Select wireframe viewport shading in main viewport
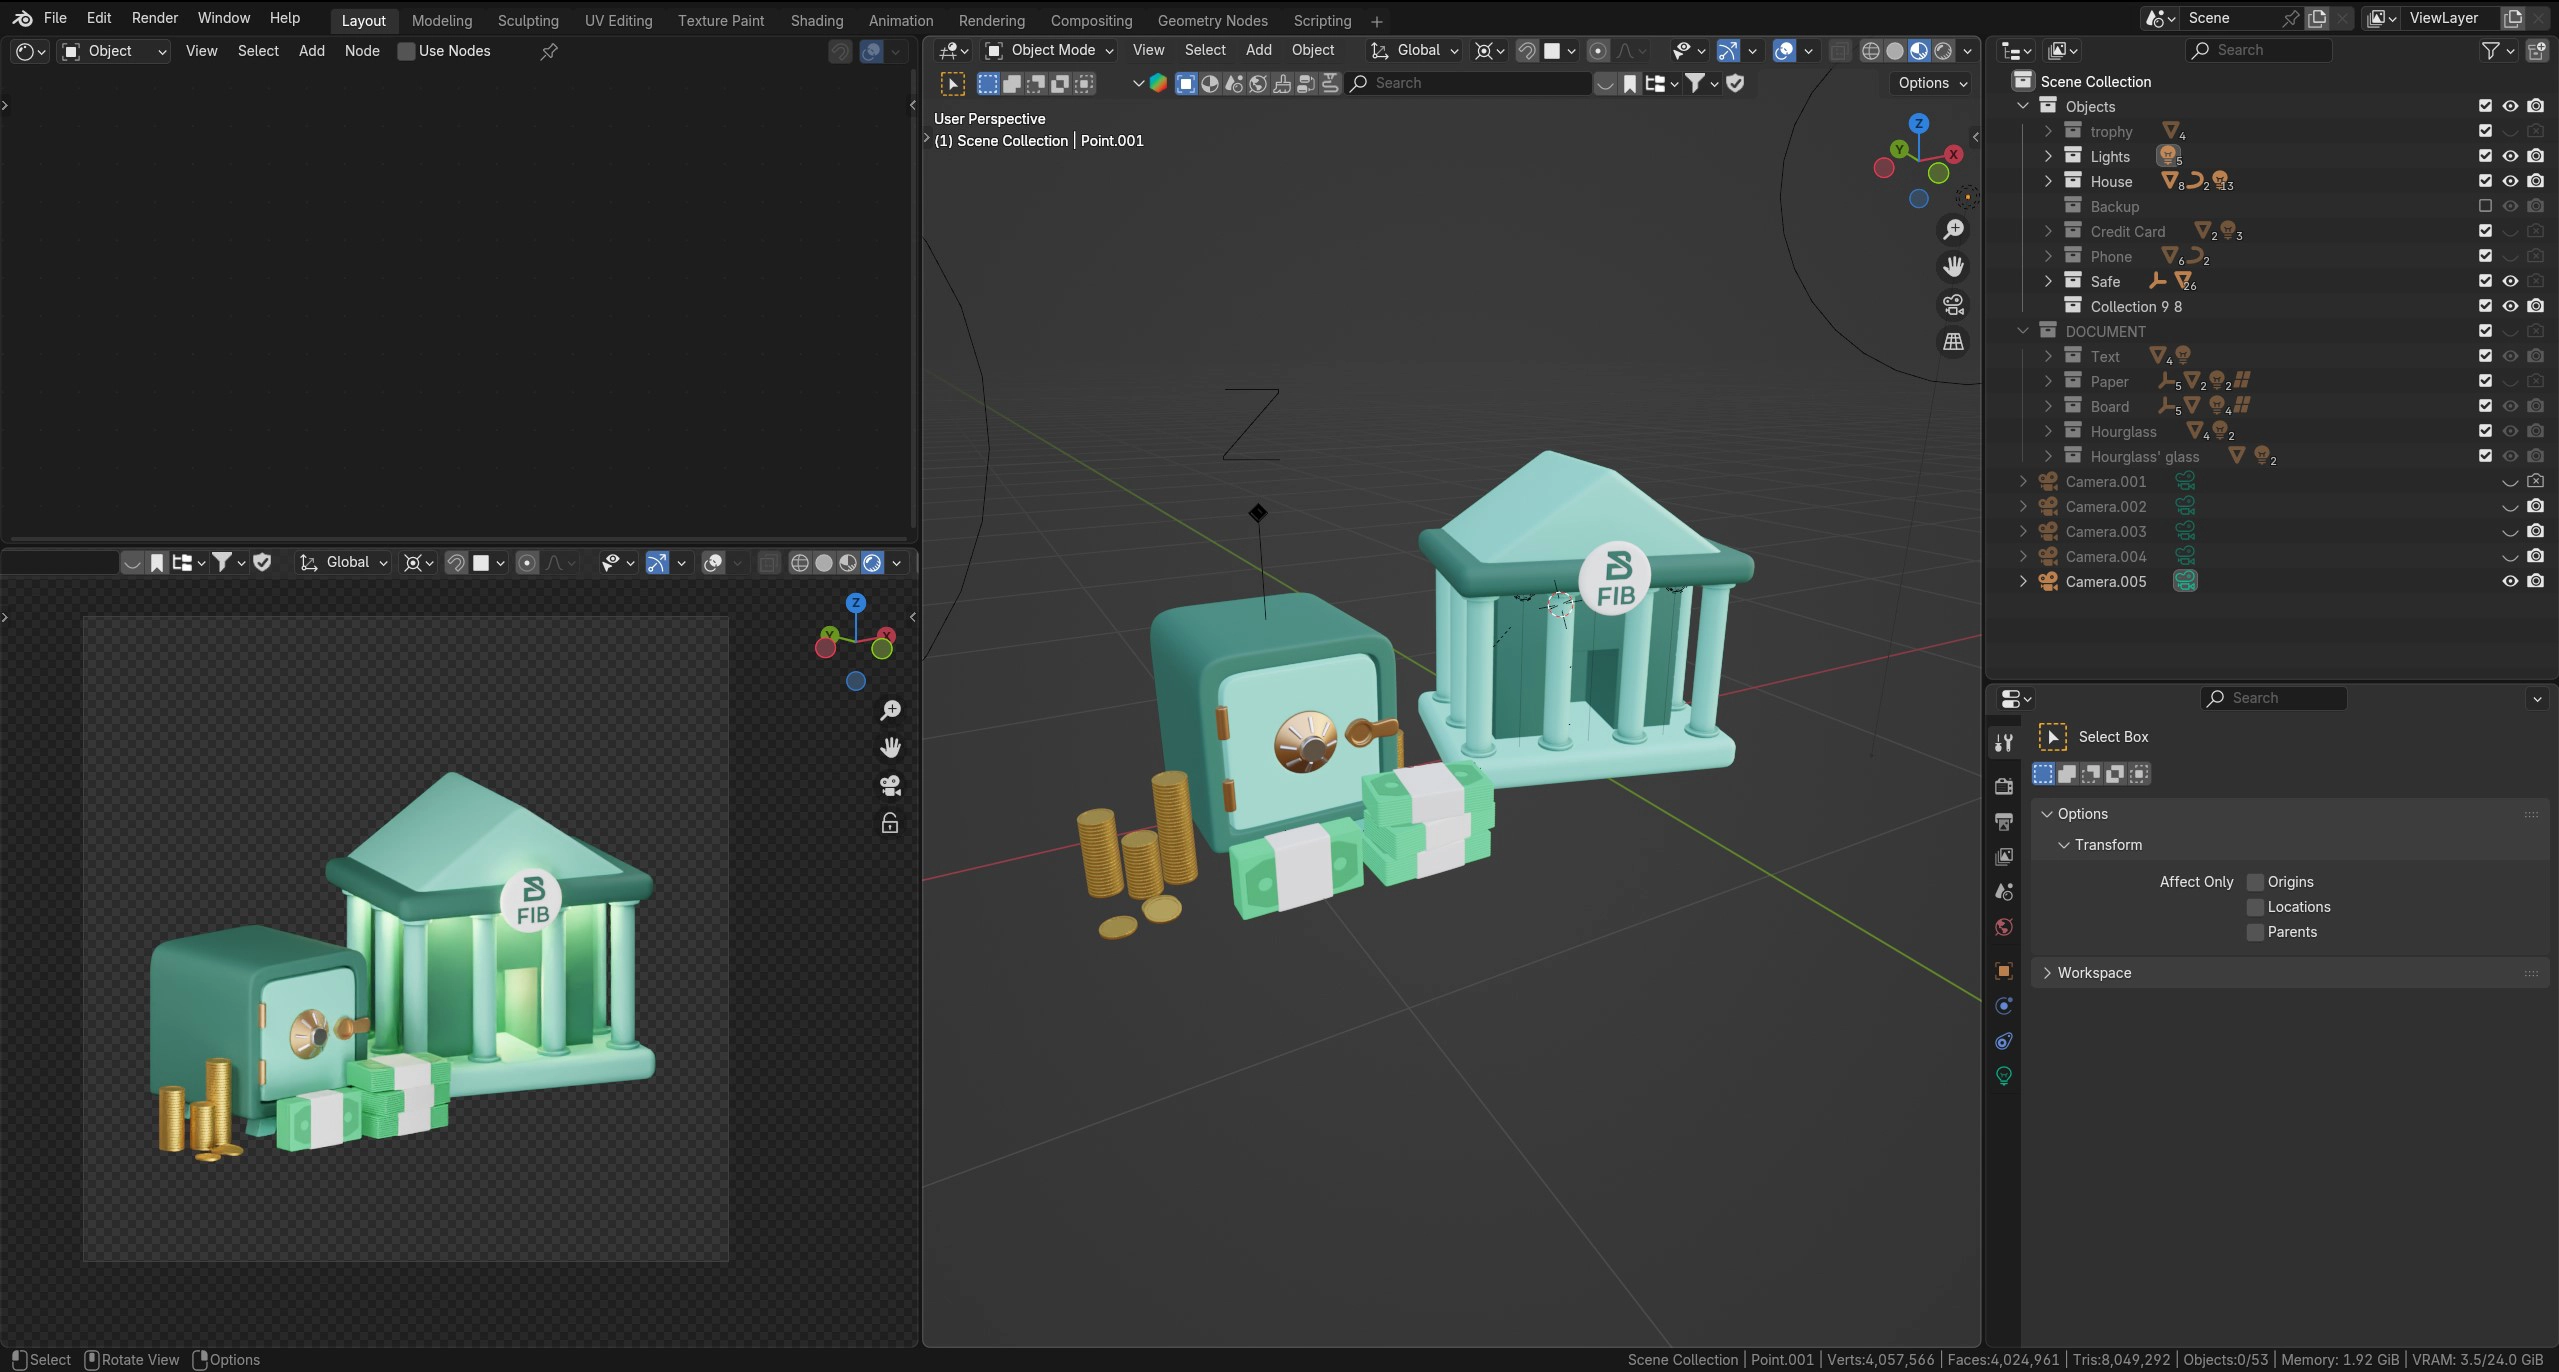The image size is (2559, 1372). pyautogui.click(x=1870, y=51)
